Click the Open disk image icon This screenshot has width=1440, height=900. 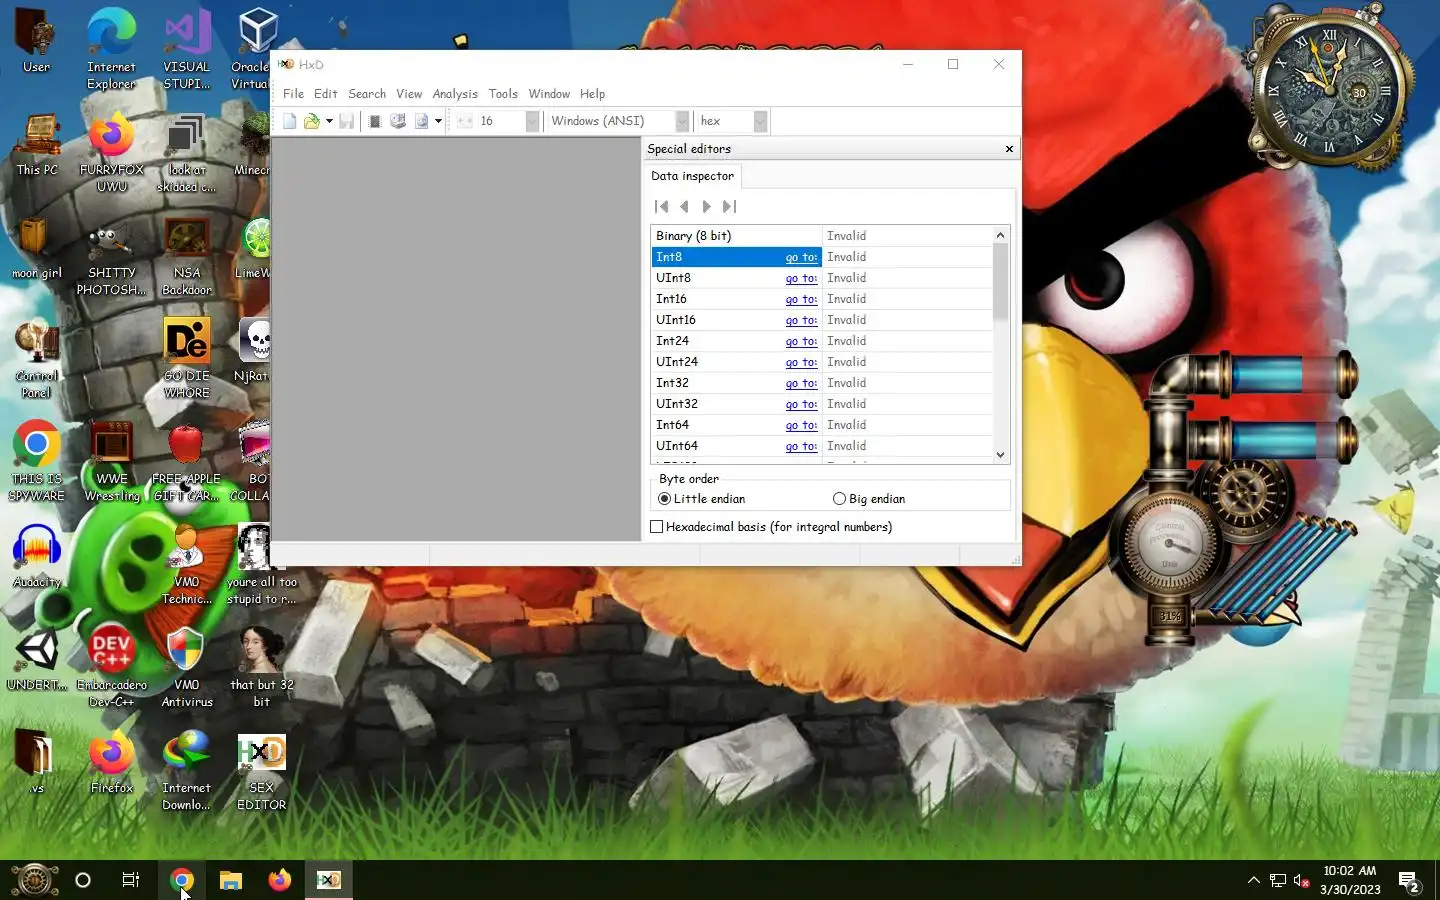(421, 121)
